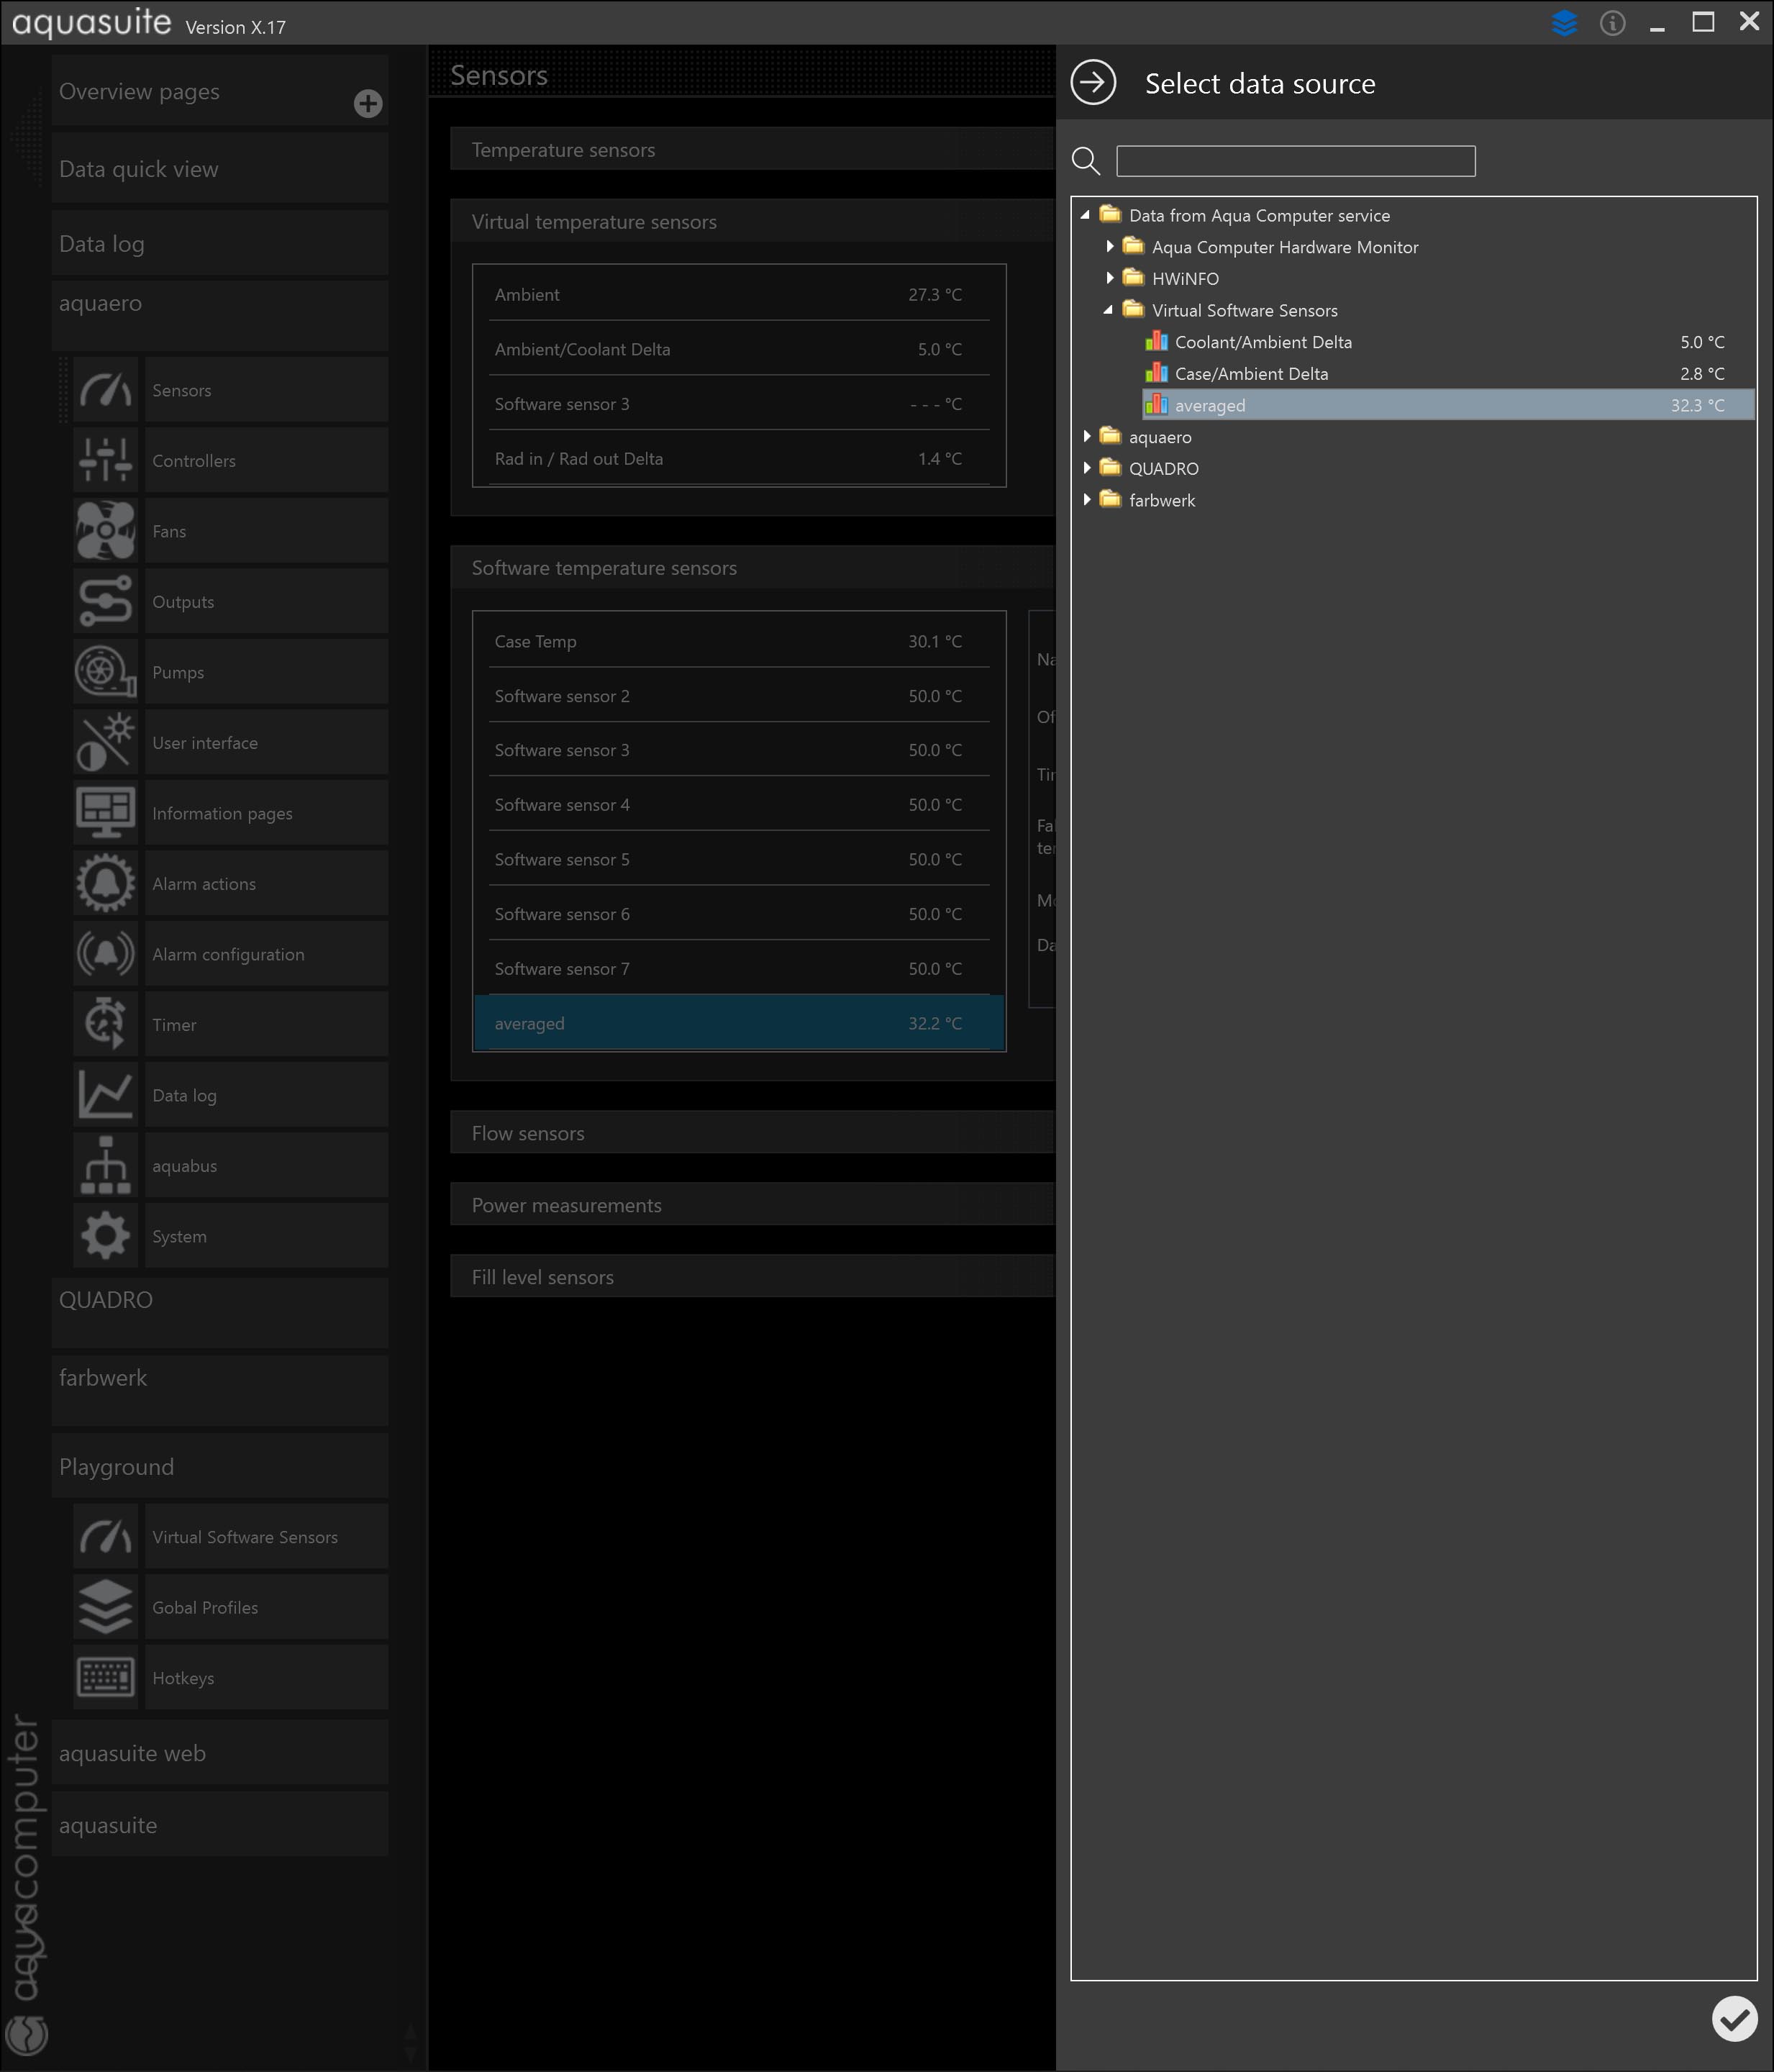The image size is (1774, 2072).
Task: Select the Case Temp software sensor row
Action: tap(739, 641)
